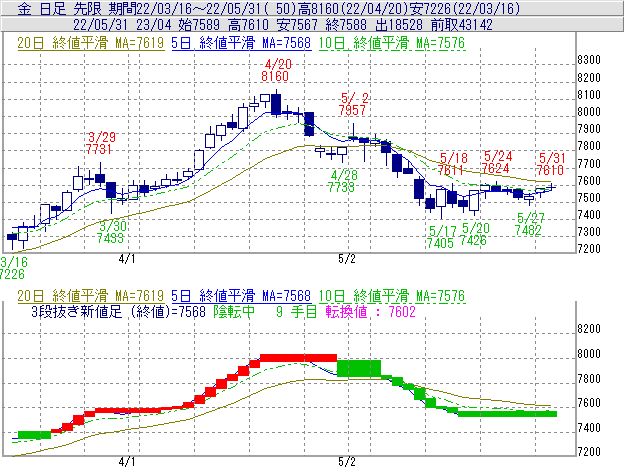Click the large green block near 5/2 in lower chart
The height and width of the screenshot is (475, 624).
[359, 368]
